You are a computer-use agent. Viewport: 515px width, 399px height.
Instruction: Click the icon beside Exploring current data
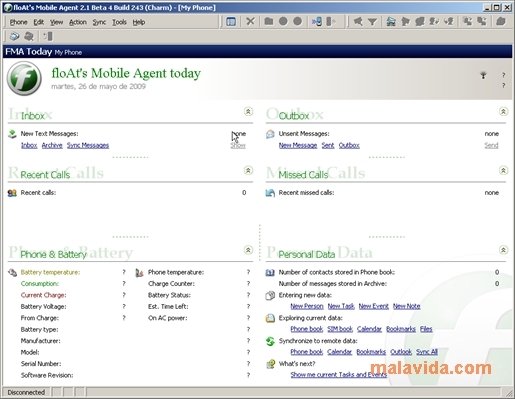(x=270, y=318)
